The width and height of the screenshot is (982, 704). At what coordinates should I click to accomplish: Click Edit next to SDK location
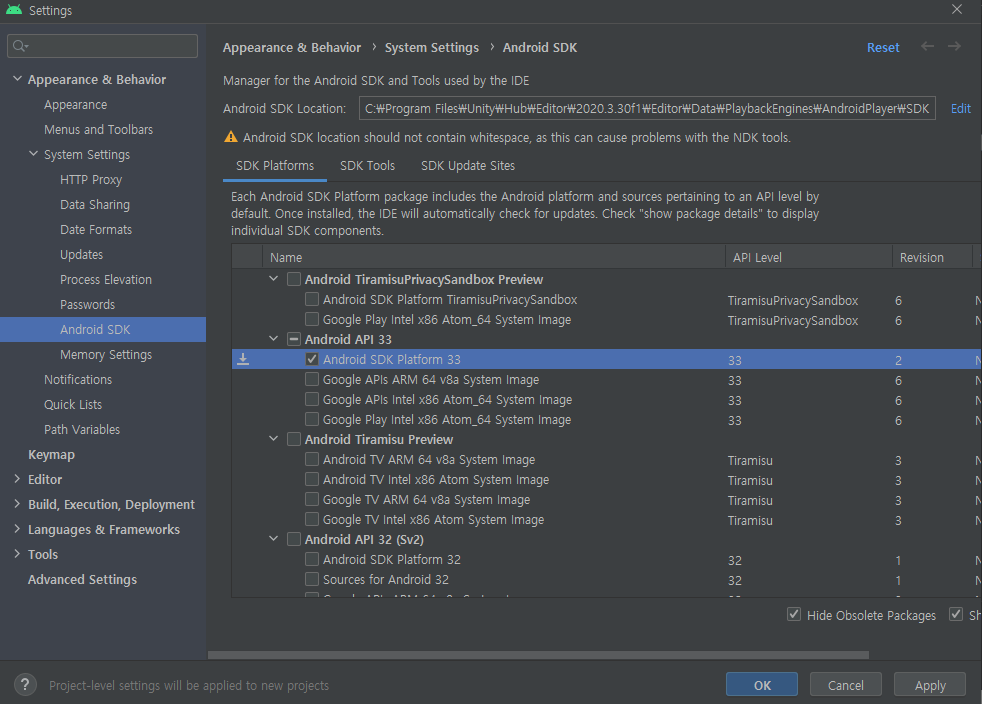(961, 108)
